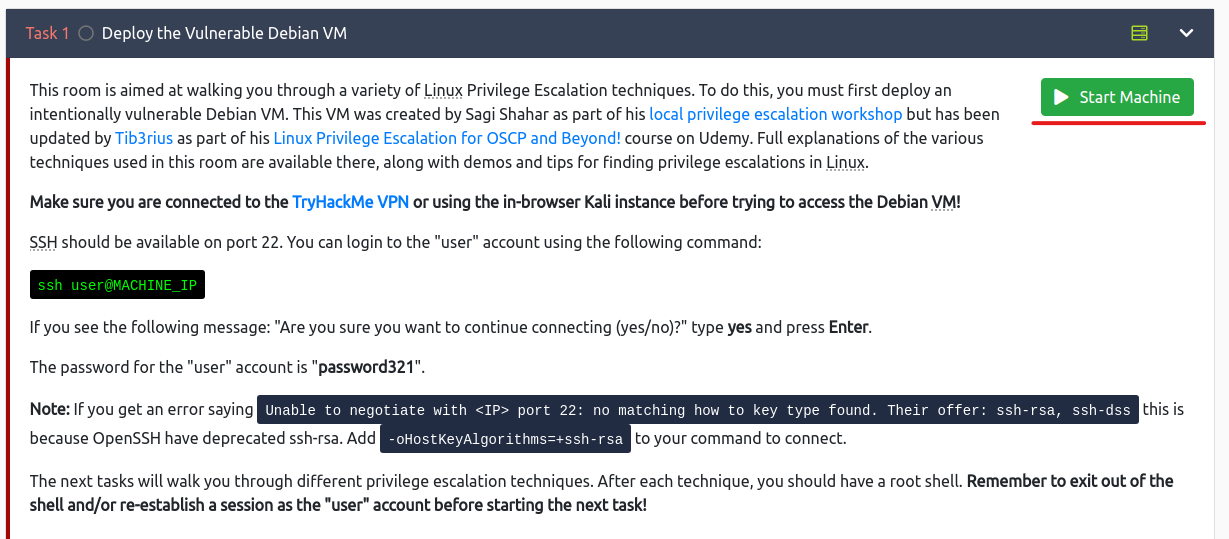Click the play triangle icon beside Start Machine
The width and height of the screenshot is (1229, 539).
coord(1060,97)
